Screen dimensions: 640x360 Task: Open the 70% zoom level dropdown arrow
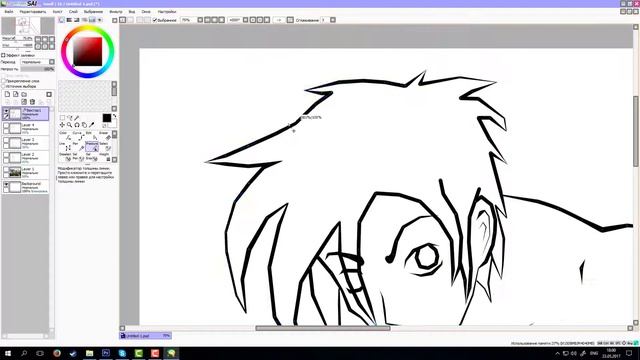tap(200, 20)
